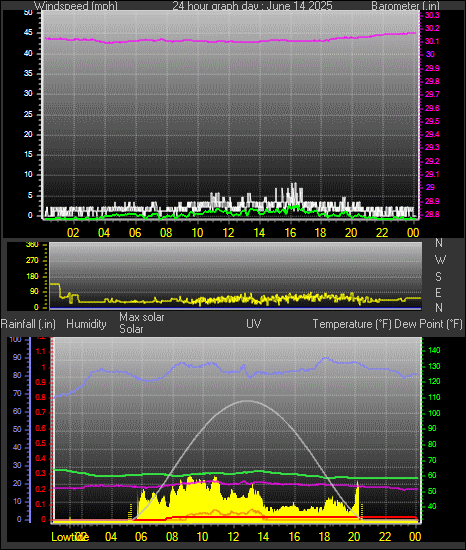Click the Windspeed (mph) axis label

76,6
